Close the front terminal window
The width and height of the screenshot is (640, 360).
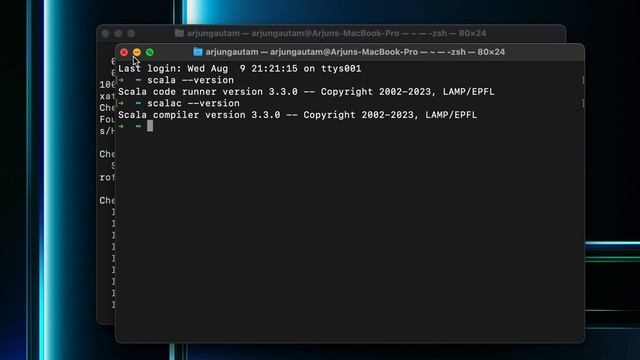(x=124, y=52)
